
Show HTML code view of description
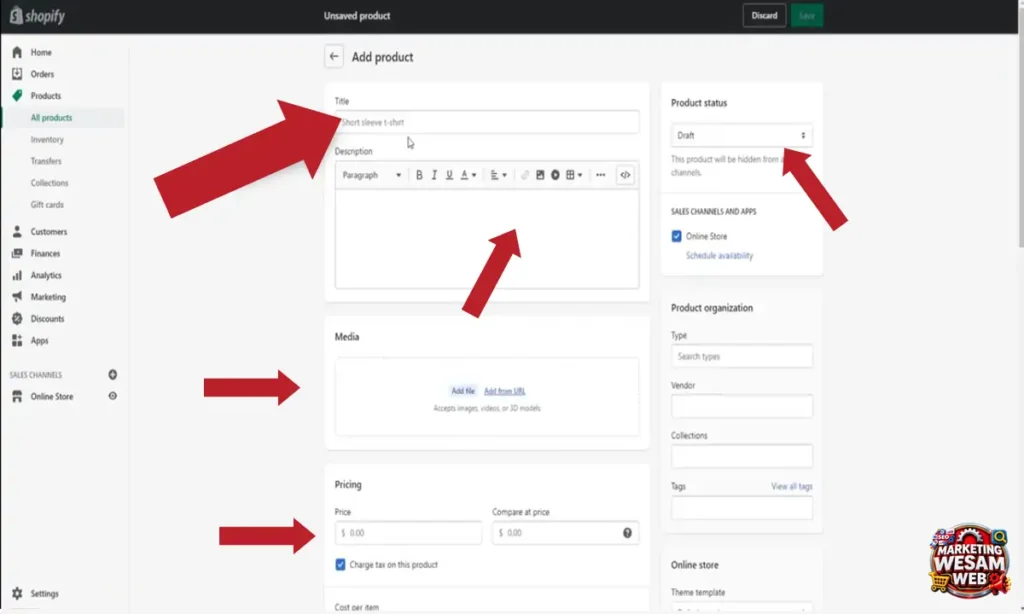tap(625, 175)
